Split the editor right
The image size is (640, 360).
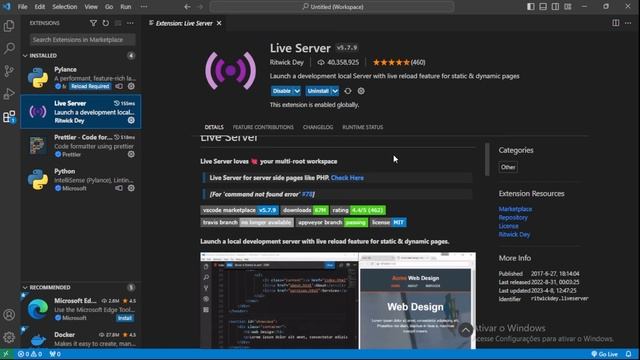point(616,23)
